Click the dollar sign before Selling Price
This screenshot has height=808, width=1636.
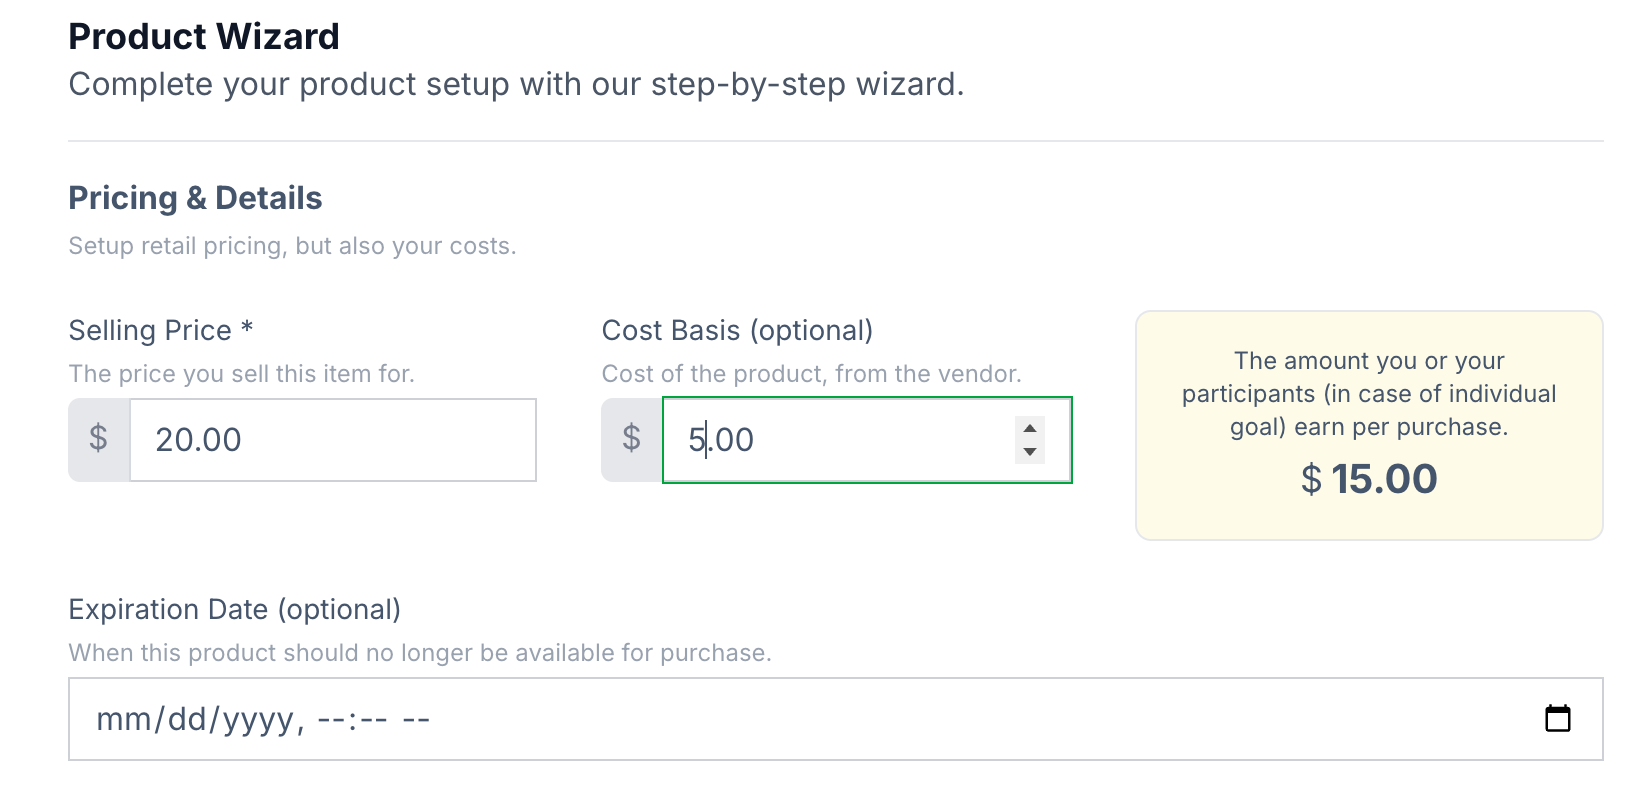point(98,439)
